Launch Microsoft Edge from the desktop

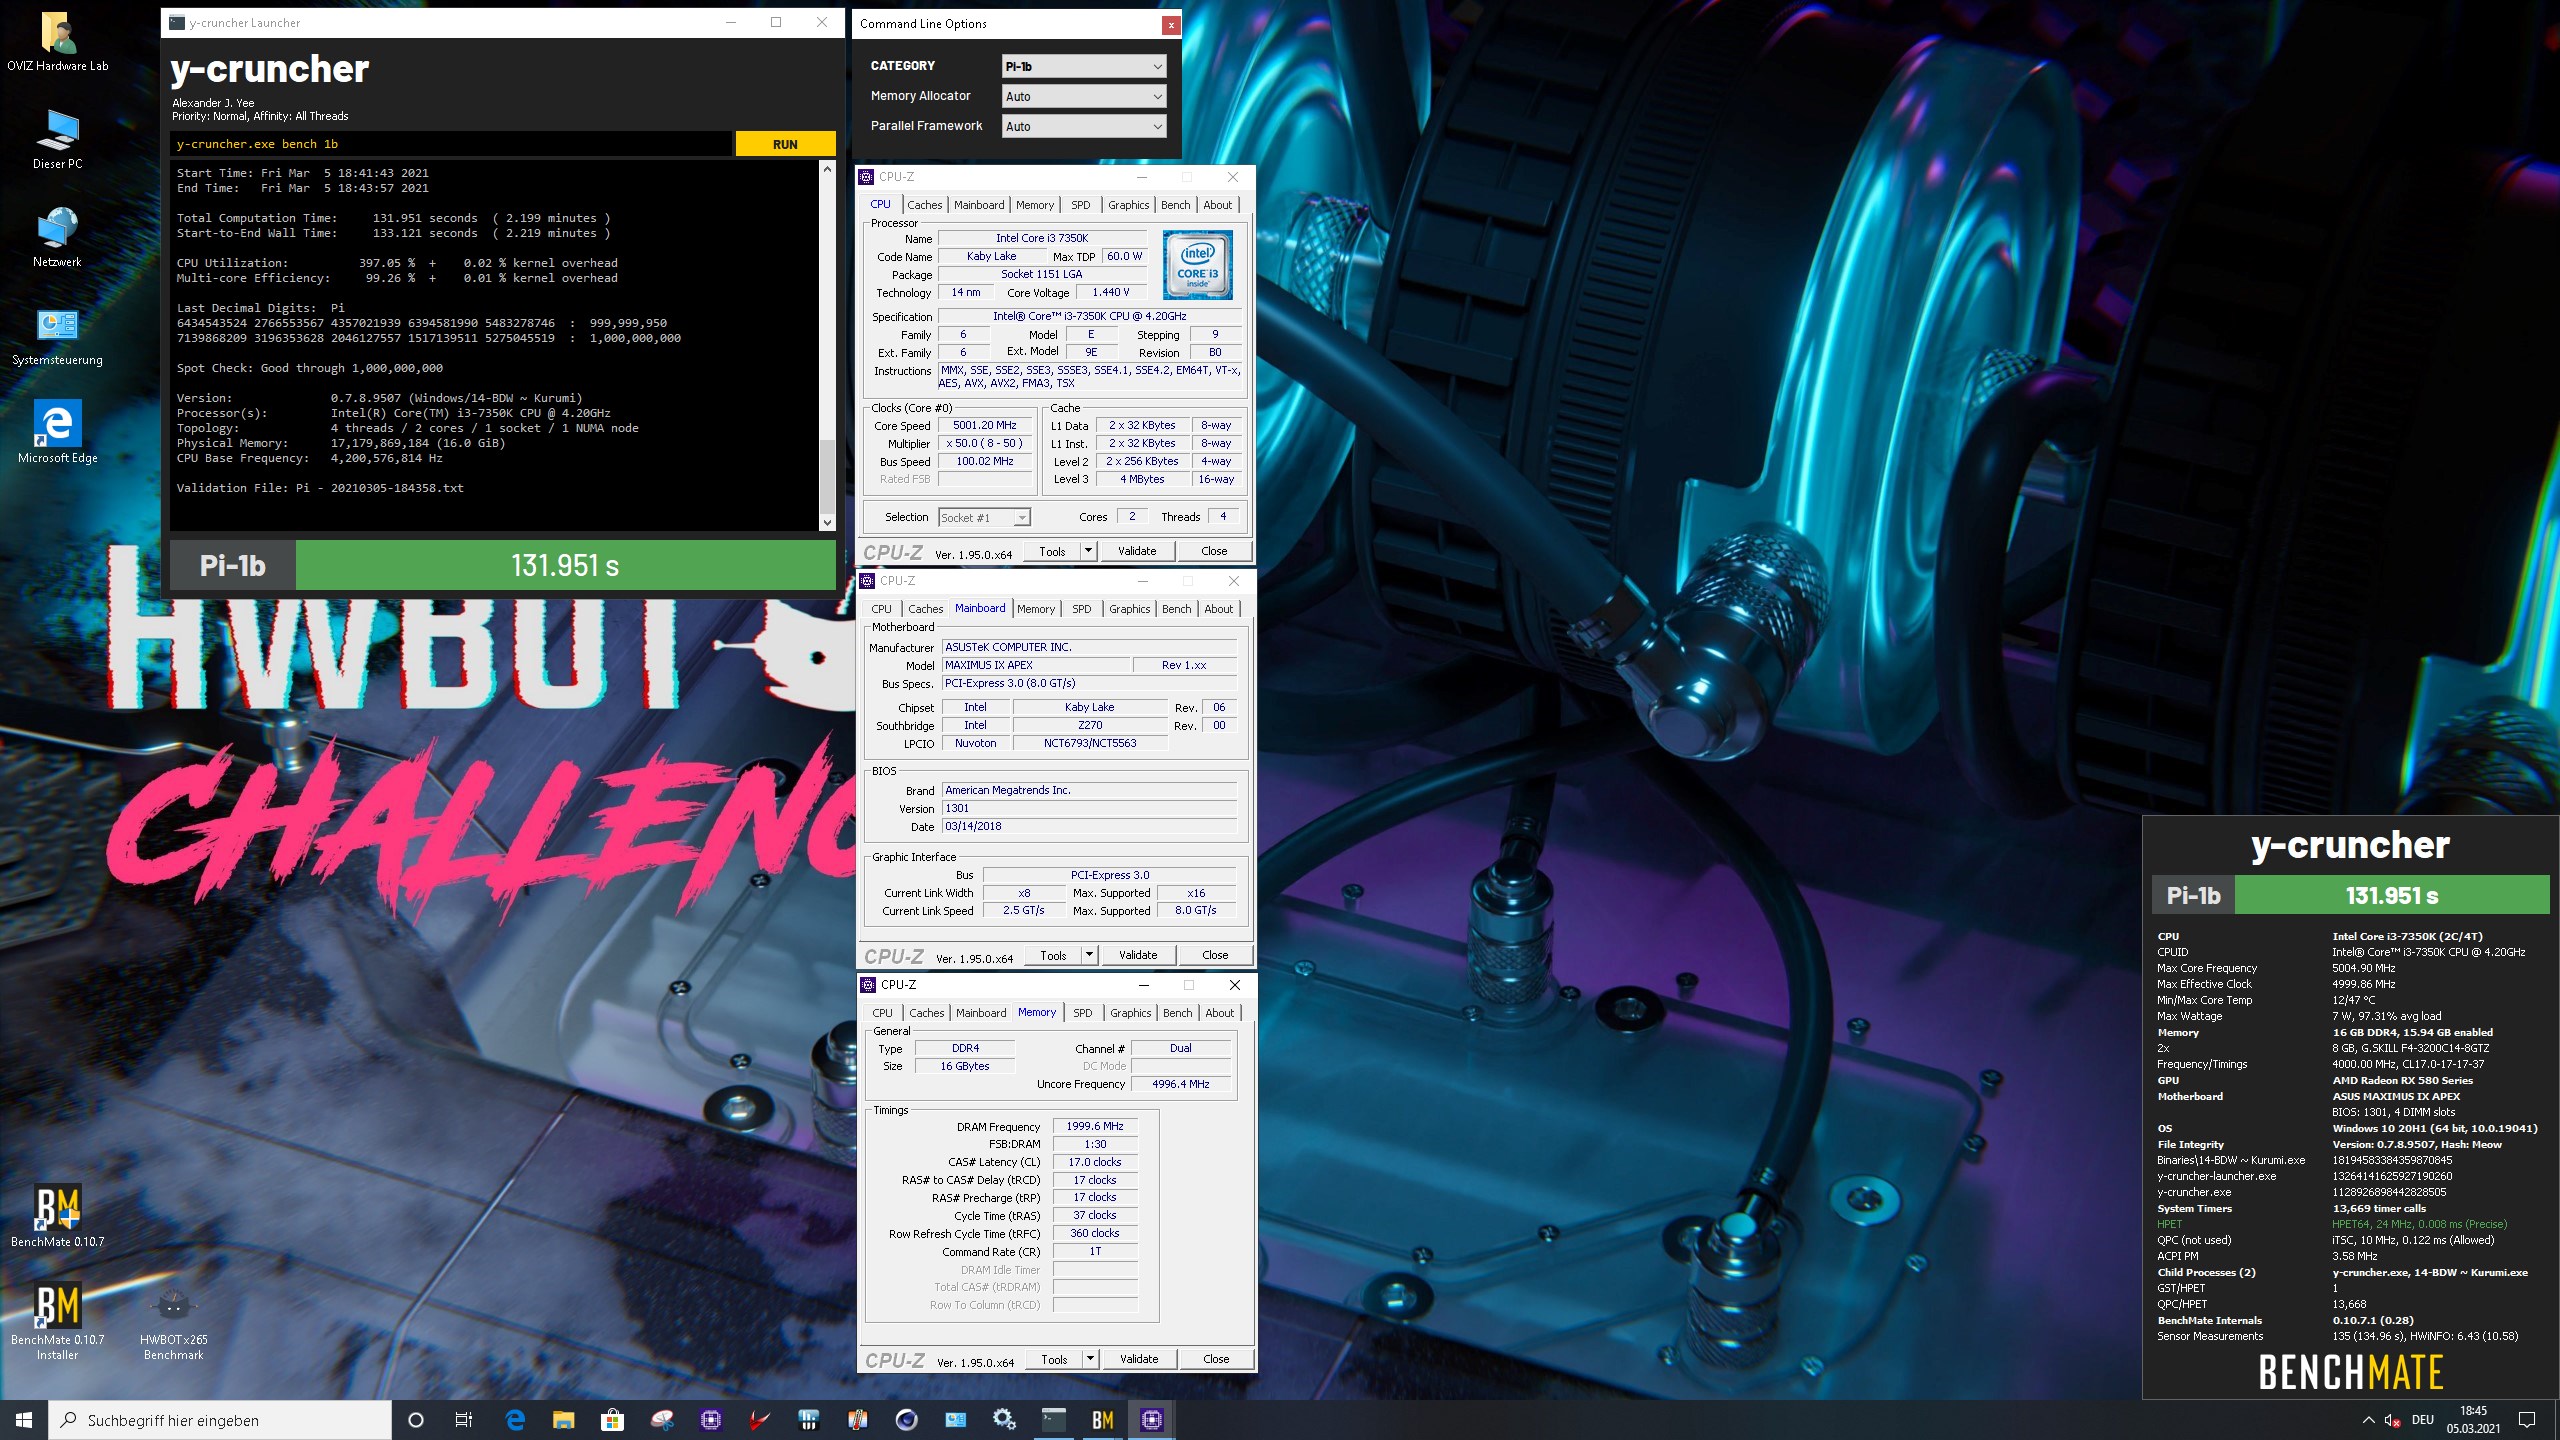coord(58,432)
